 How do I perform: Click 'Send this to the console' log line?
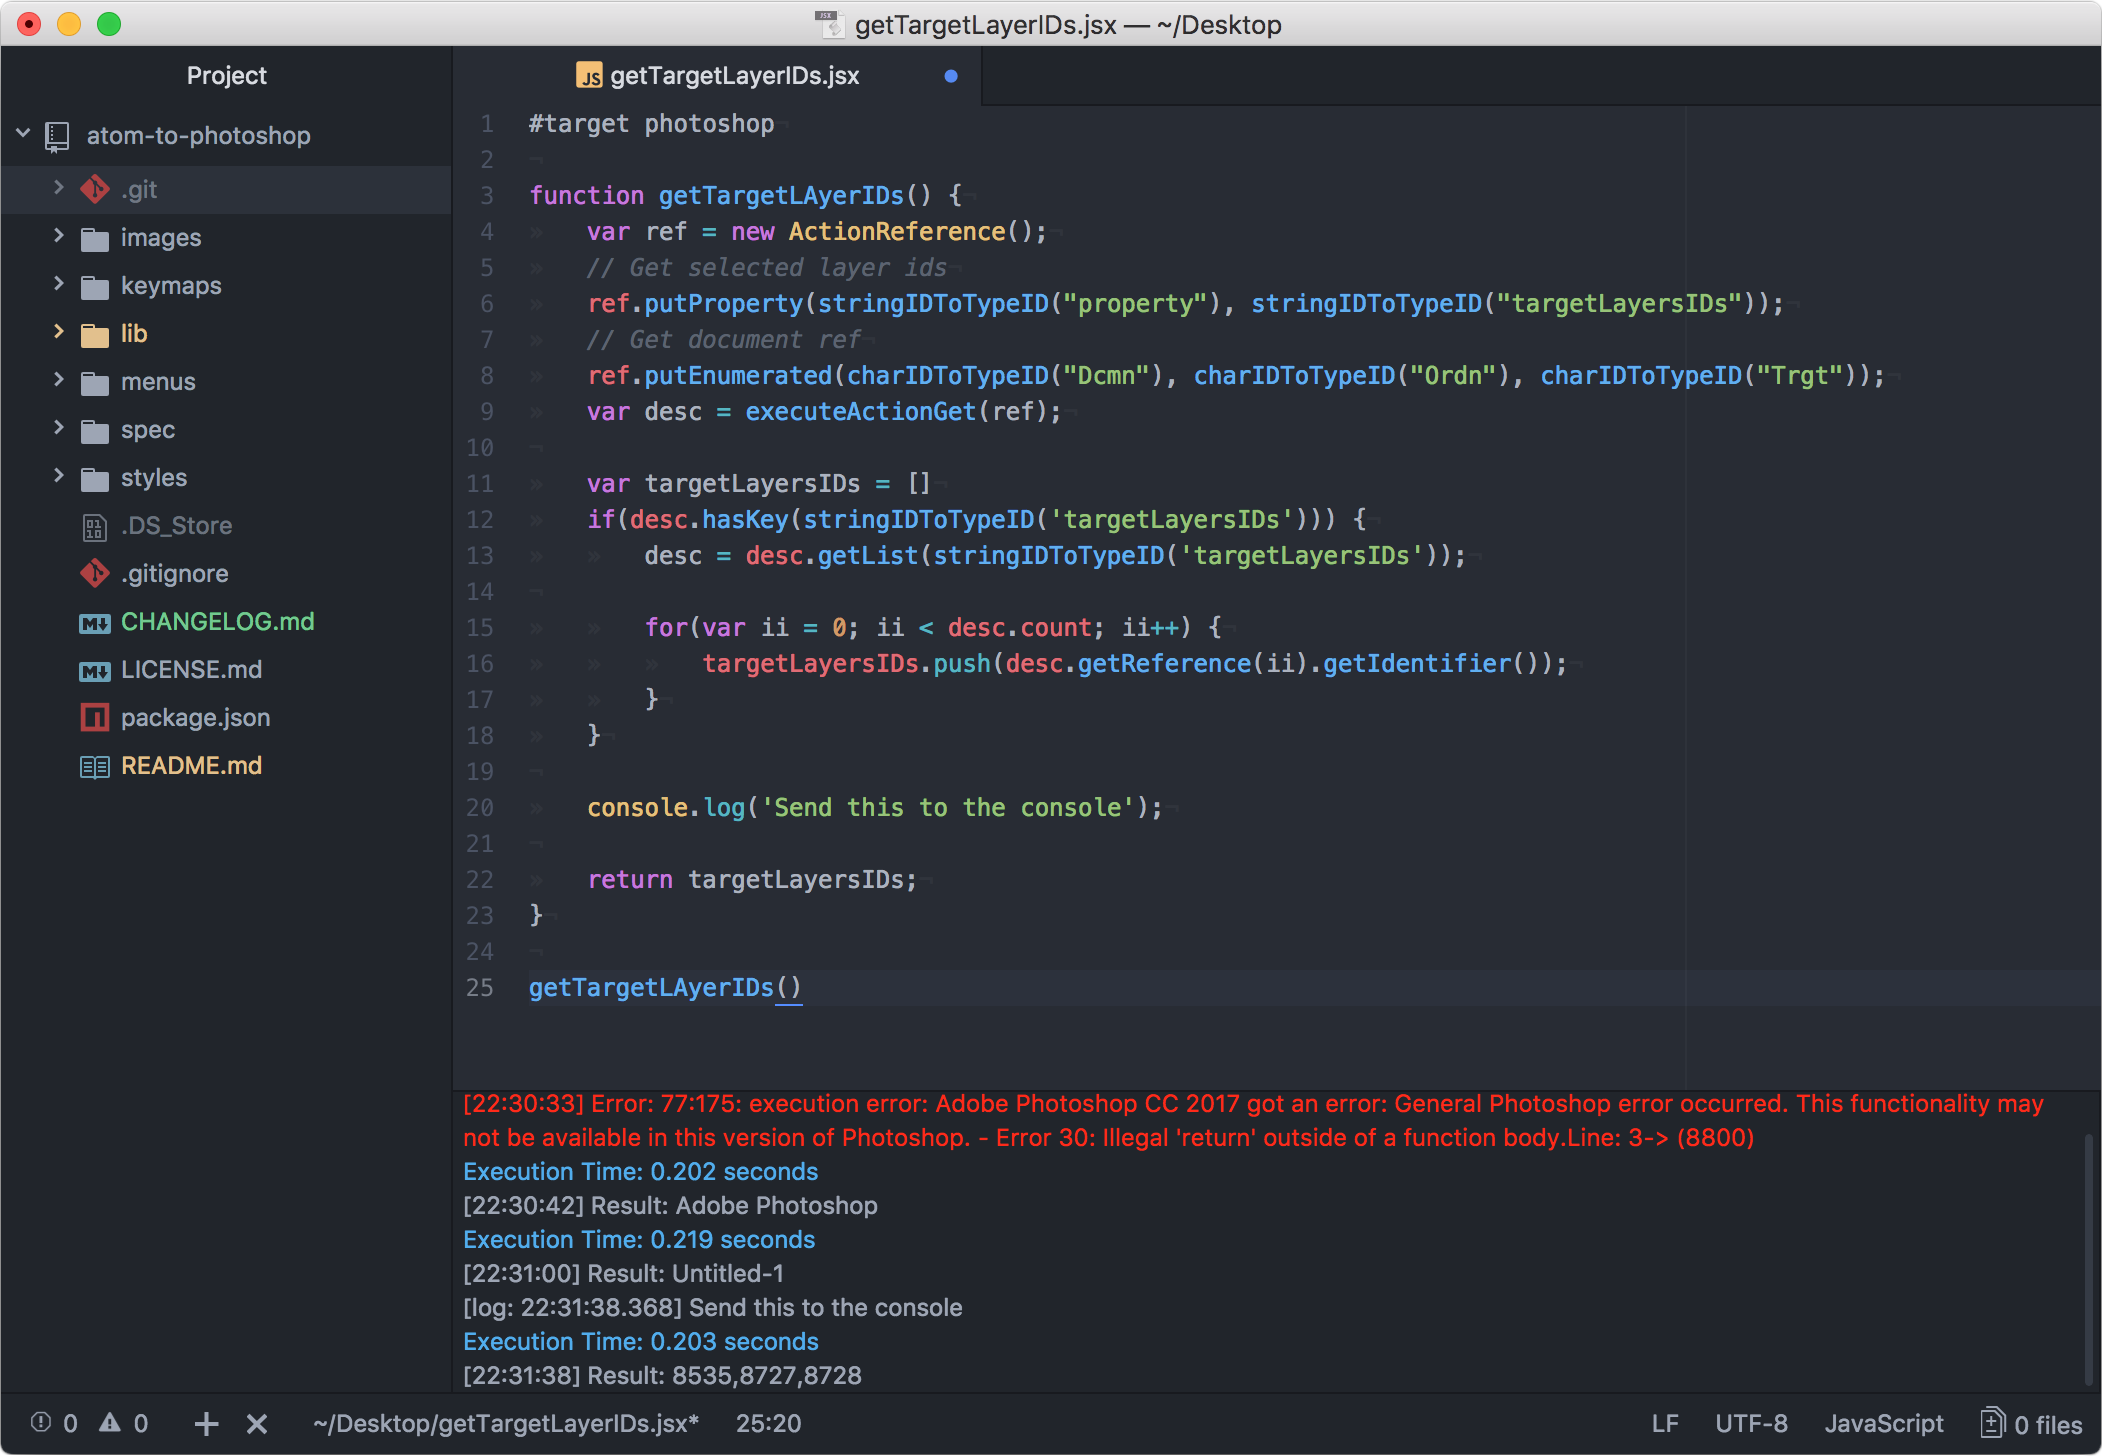[712, 1307]
